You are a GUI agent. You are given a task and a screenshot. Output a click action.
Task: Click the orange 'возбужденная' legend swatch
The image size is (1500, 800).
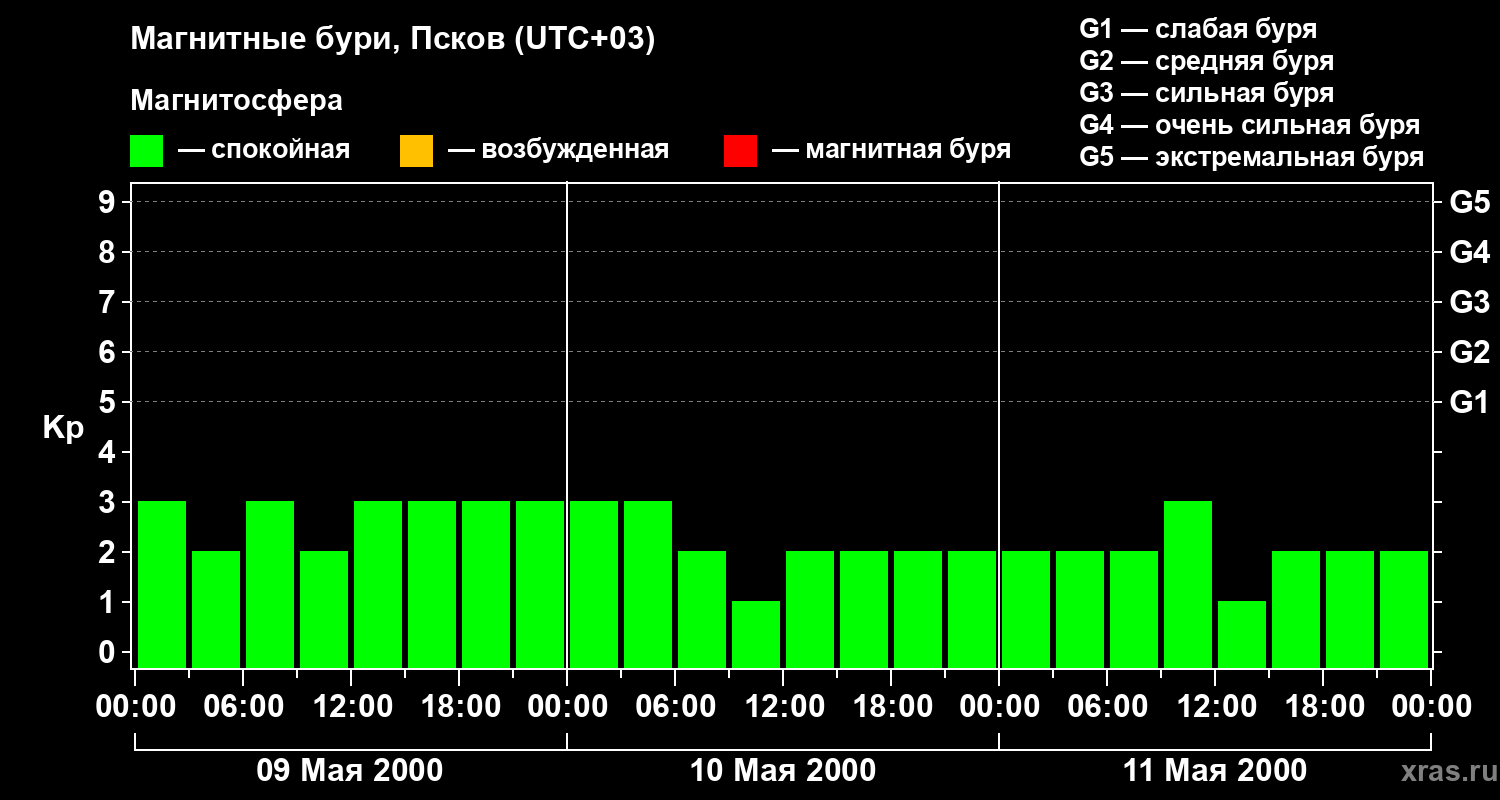(x=416, y=151)
